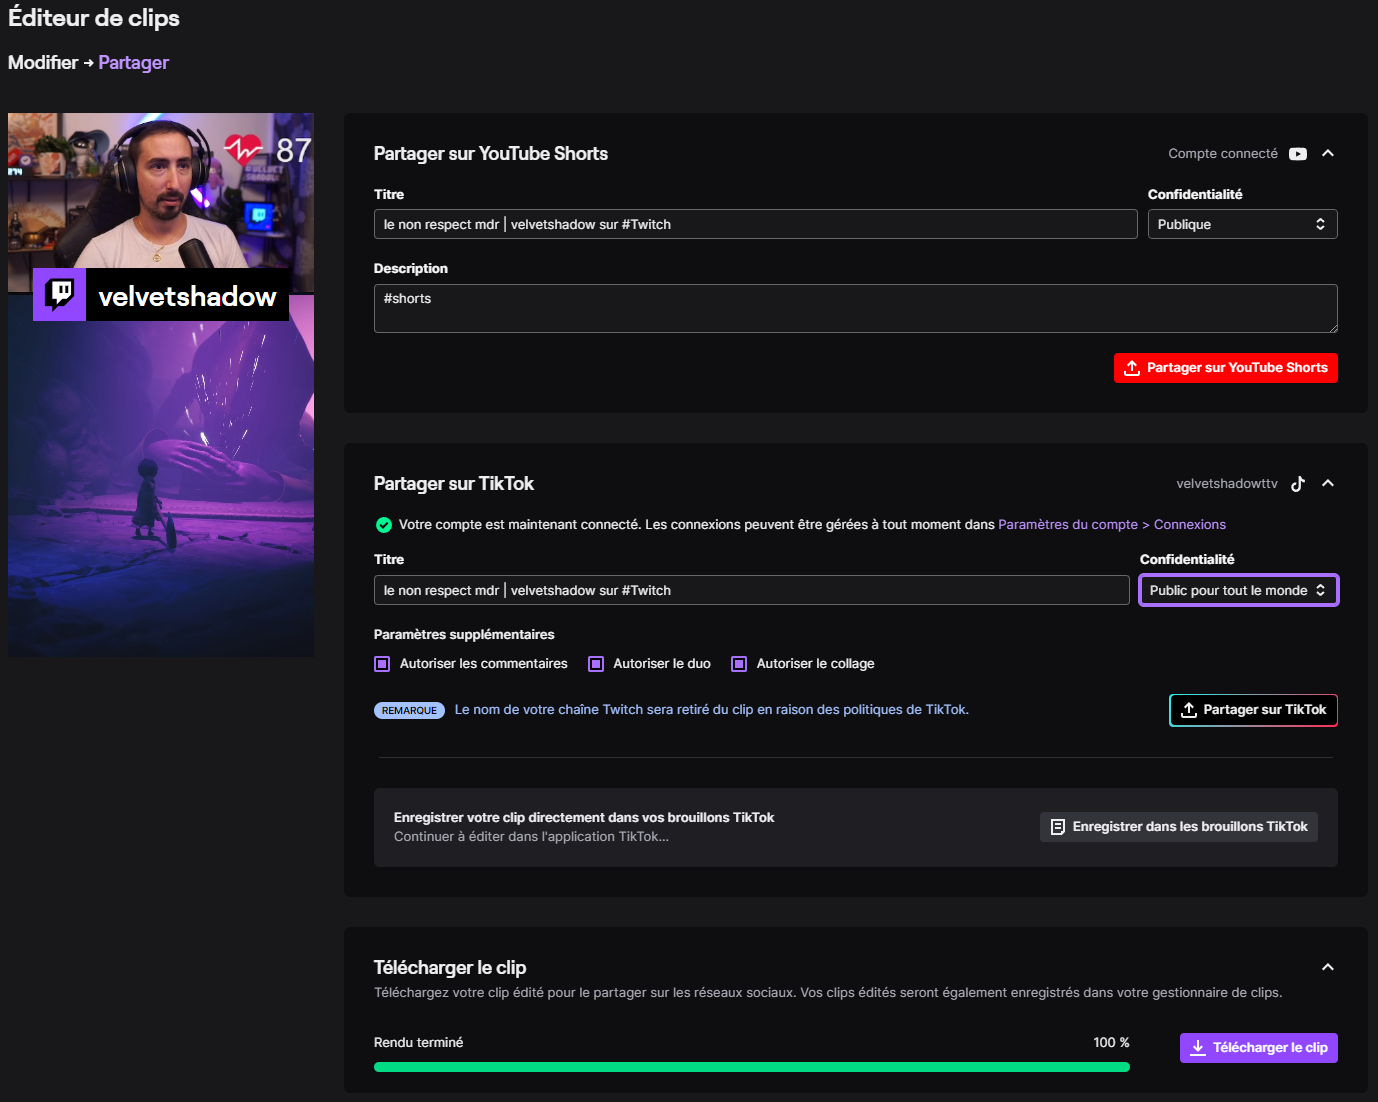Click Partager sur YouTube Shorts red button
This screenshot has width=1378, height=1102.
1225,368
